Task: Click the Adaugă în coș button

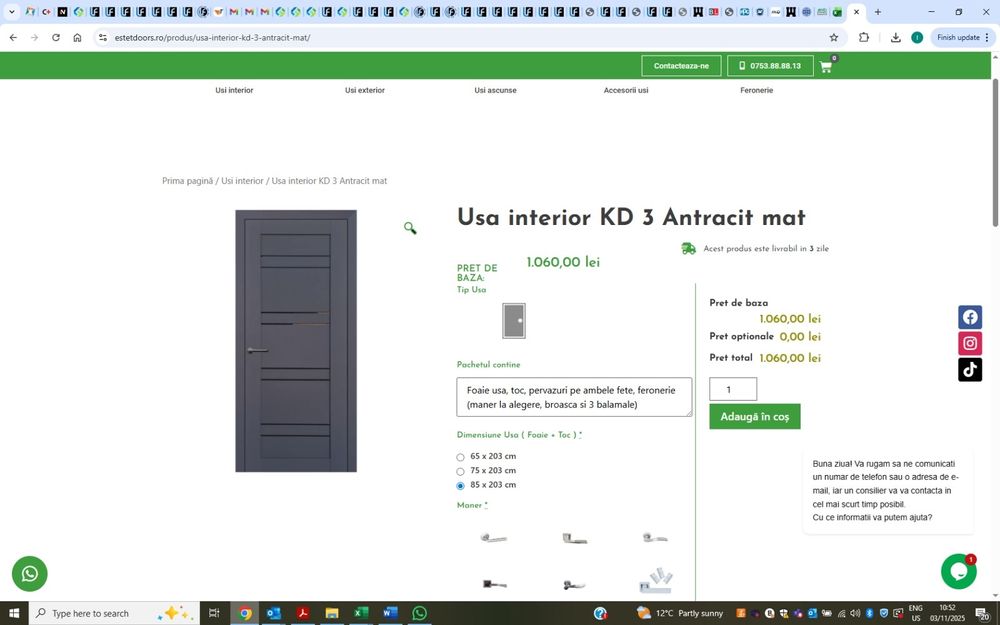Action: point(754,416)
